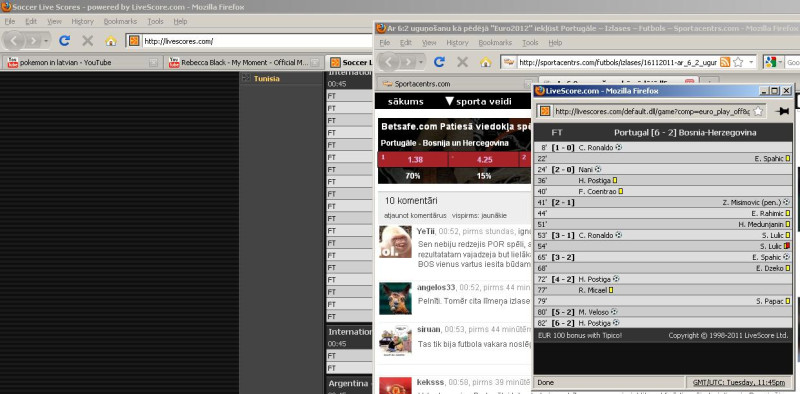Open the 'EUR 100 bonus with Tipico!' link
Image resolution: width=800 pixels, height=394 pixels.
click(x=580, y=335)
